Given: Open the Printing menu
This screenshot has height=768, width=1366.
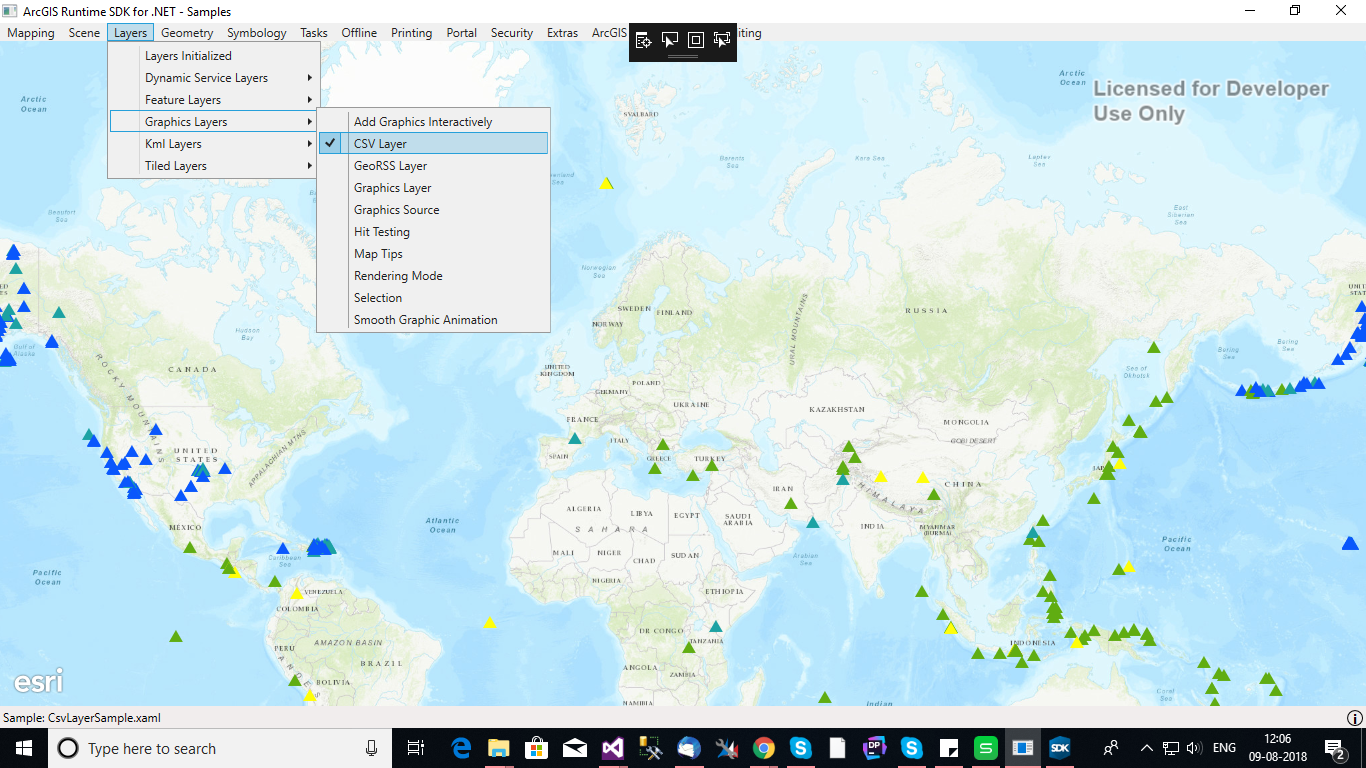Looking at the screenshot, I should point(412,33).
